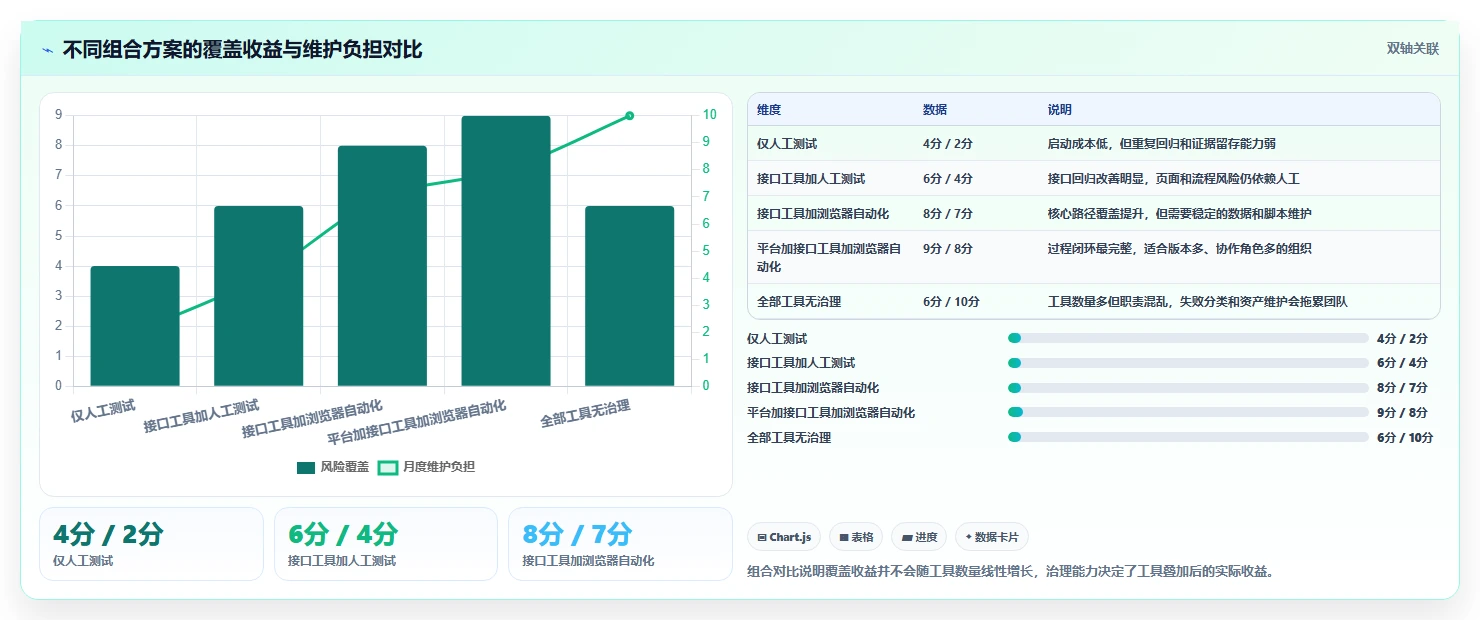Screen dimensions: 1480x620
Task: Click the 说明 table column header
Action: (x=1060, y=110)
